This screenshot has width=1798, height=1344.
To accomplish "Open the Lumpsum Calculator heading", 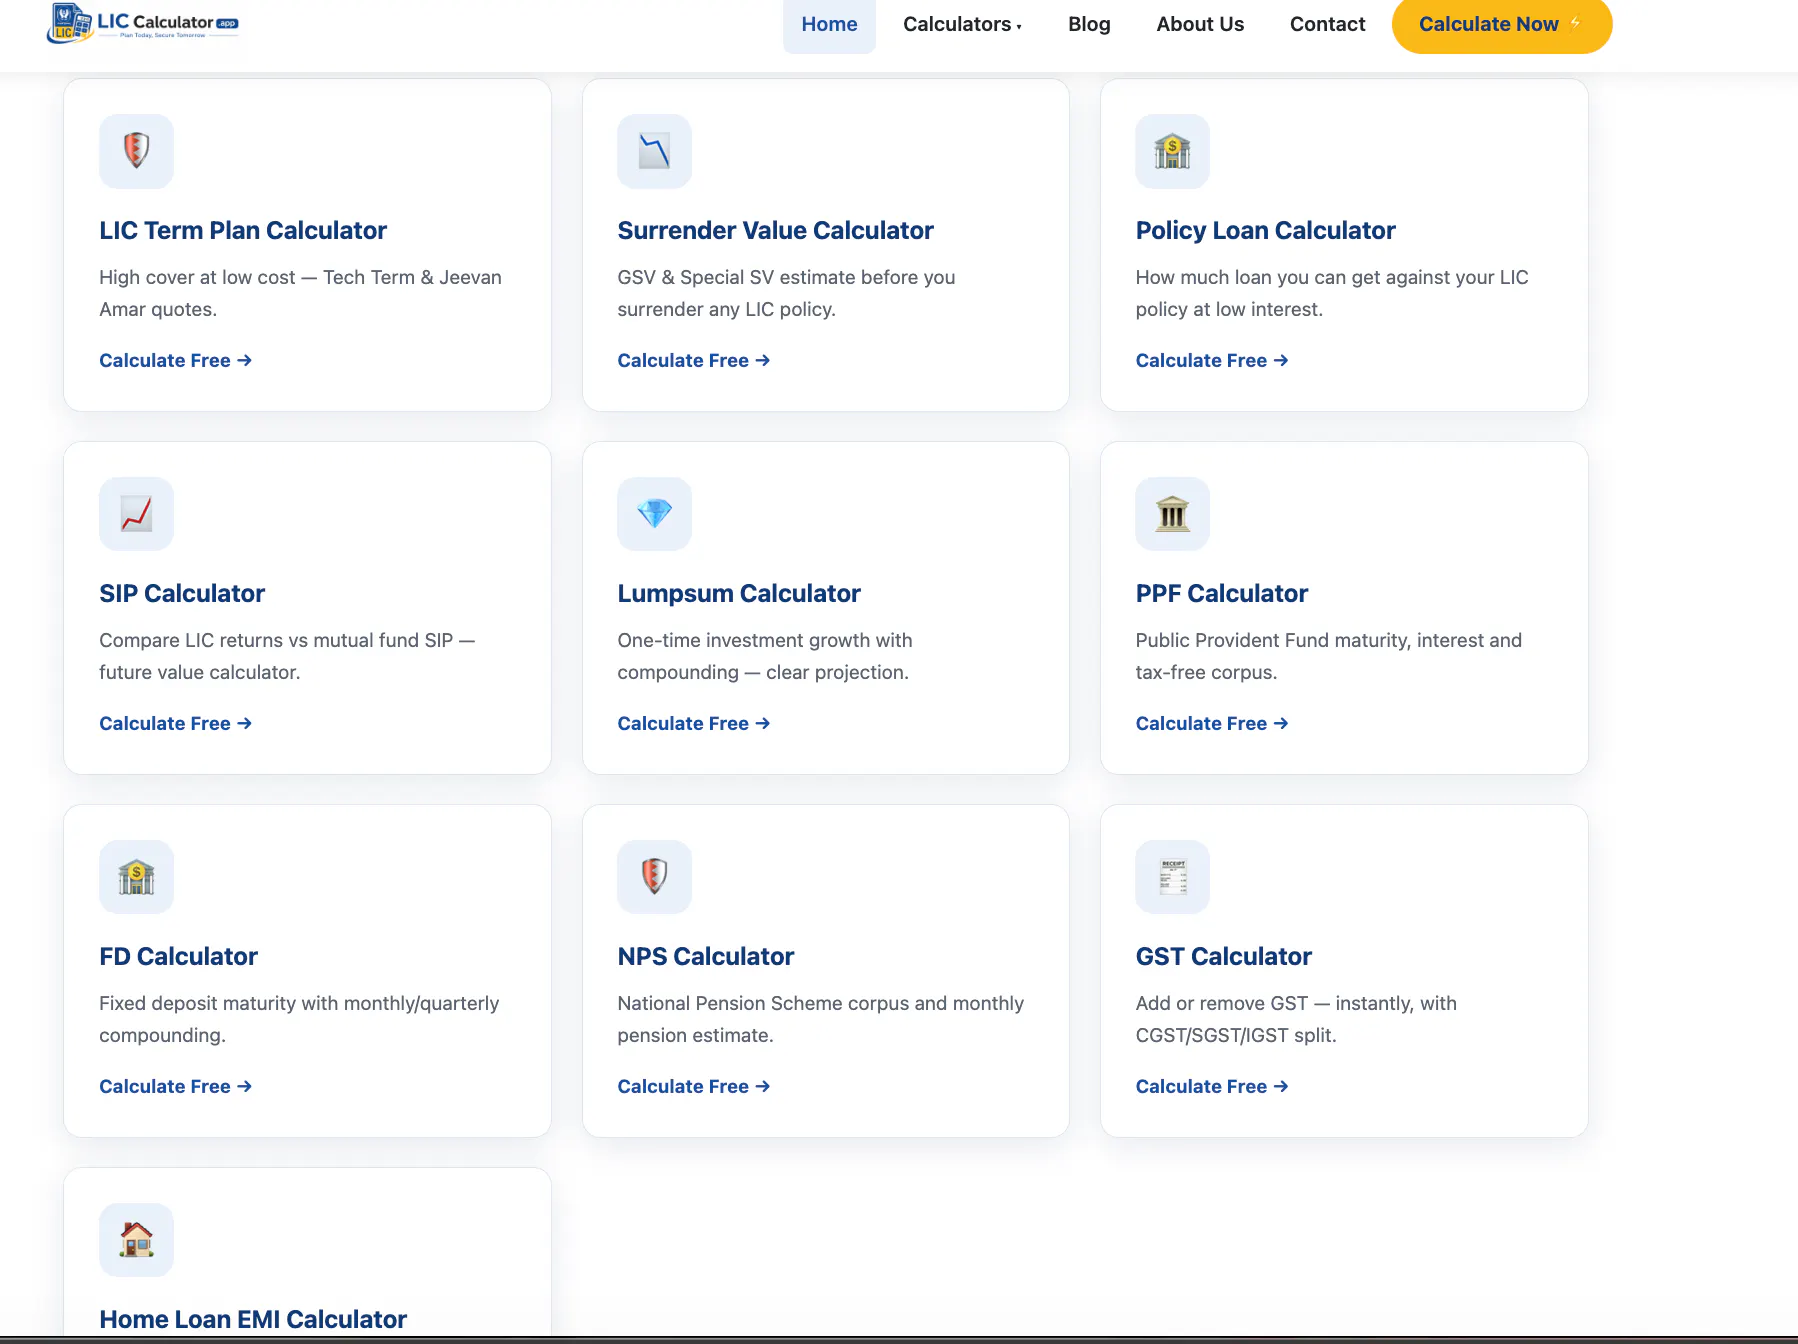I will 739,594.
